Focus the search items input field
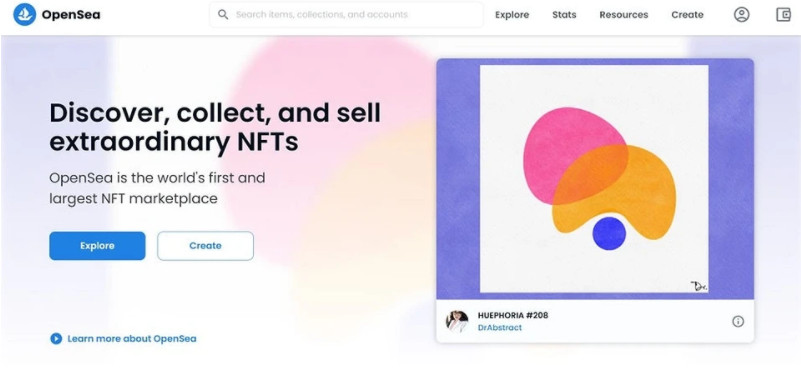Viewport: 801px width, 375px height. pos(346,14)
